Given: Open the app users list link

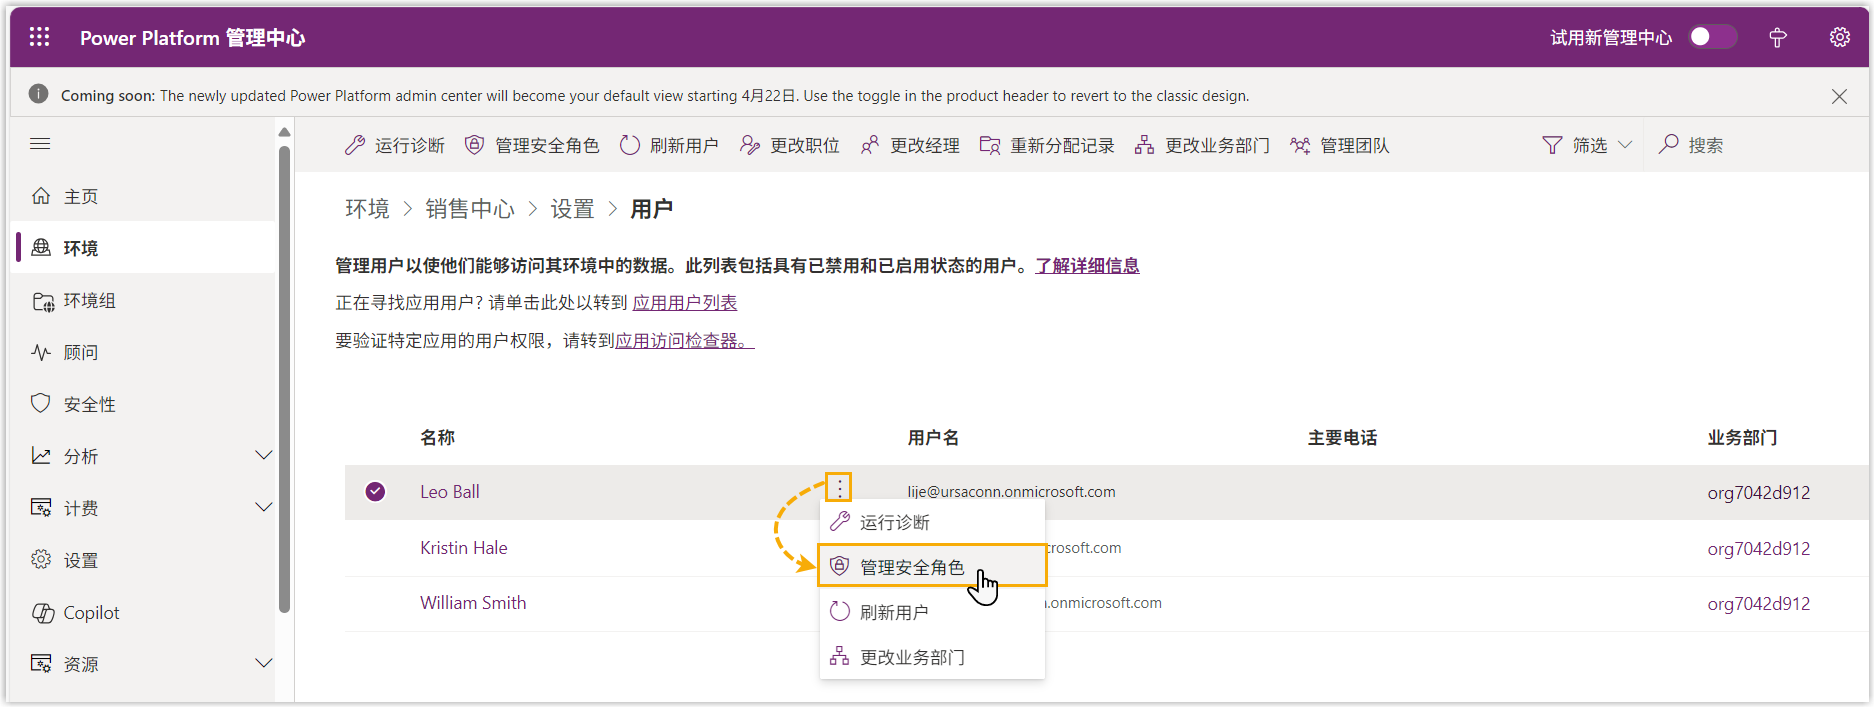Looking at the screenshot, I should (685, 303).
